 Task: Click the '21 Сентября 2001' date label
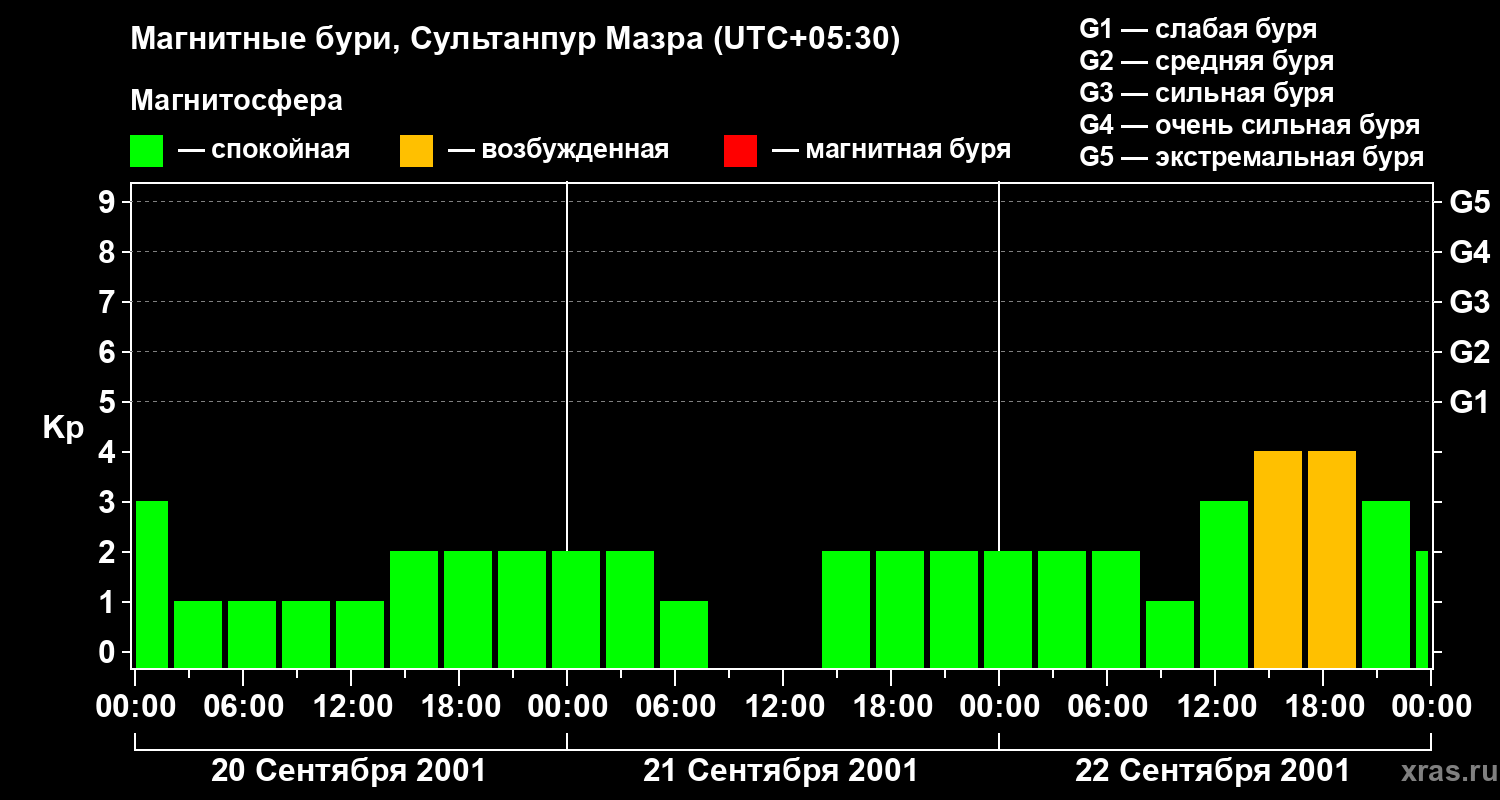click(x=780, y=771)
